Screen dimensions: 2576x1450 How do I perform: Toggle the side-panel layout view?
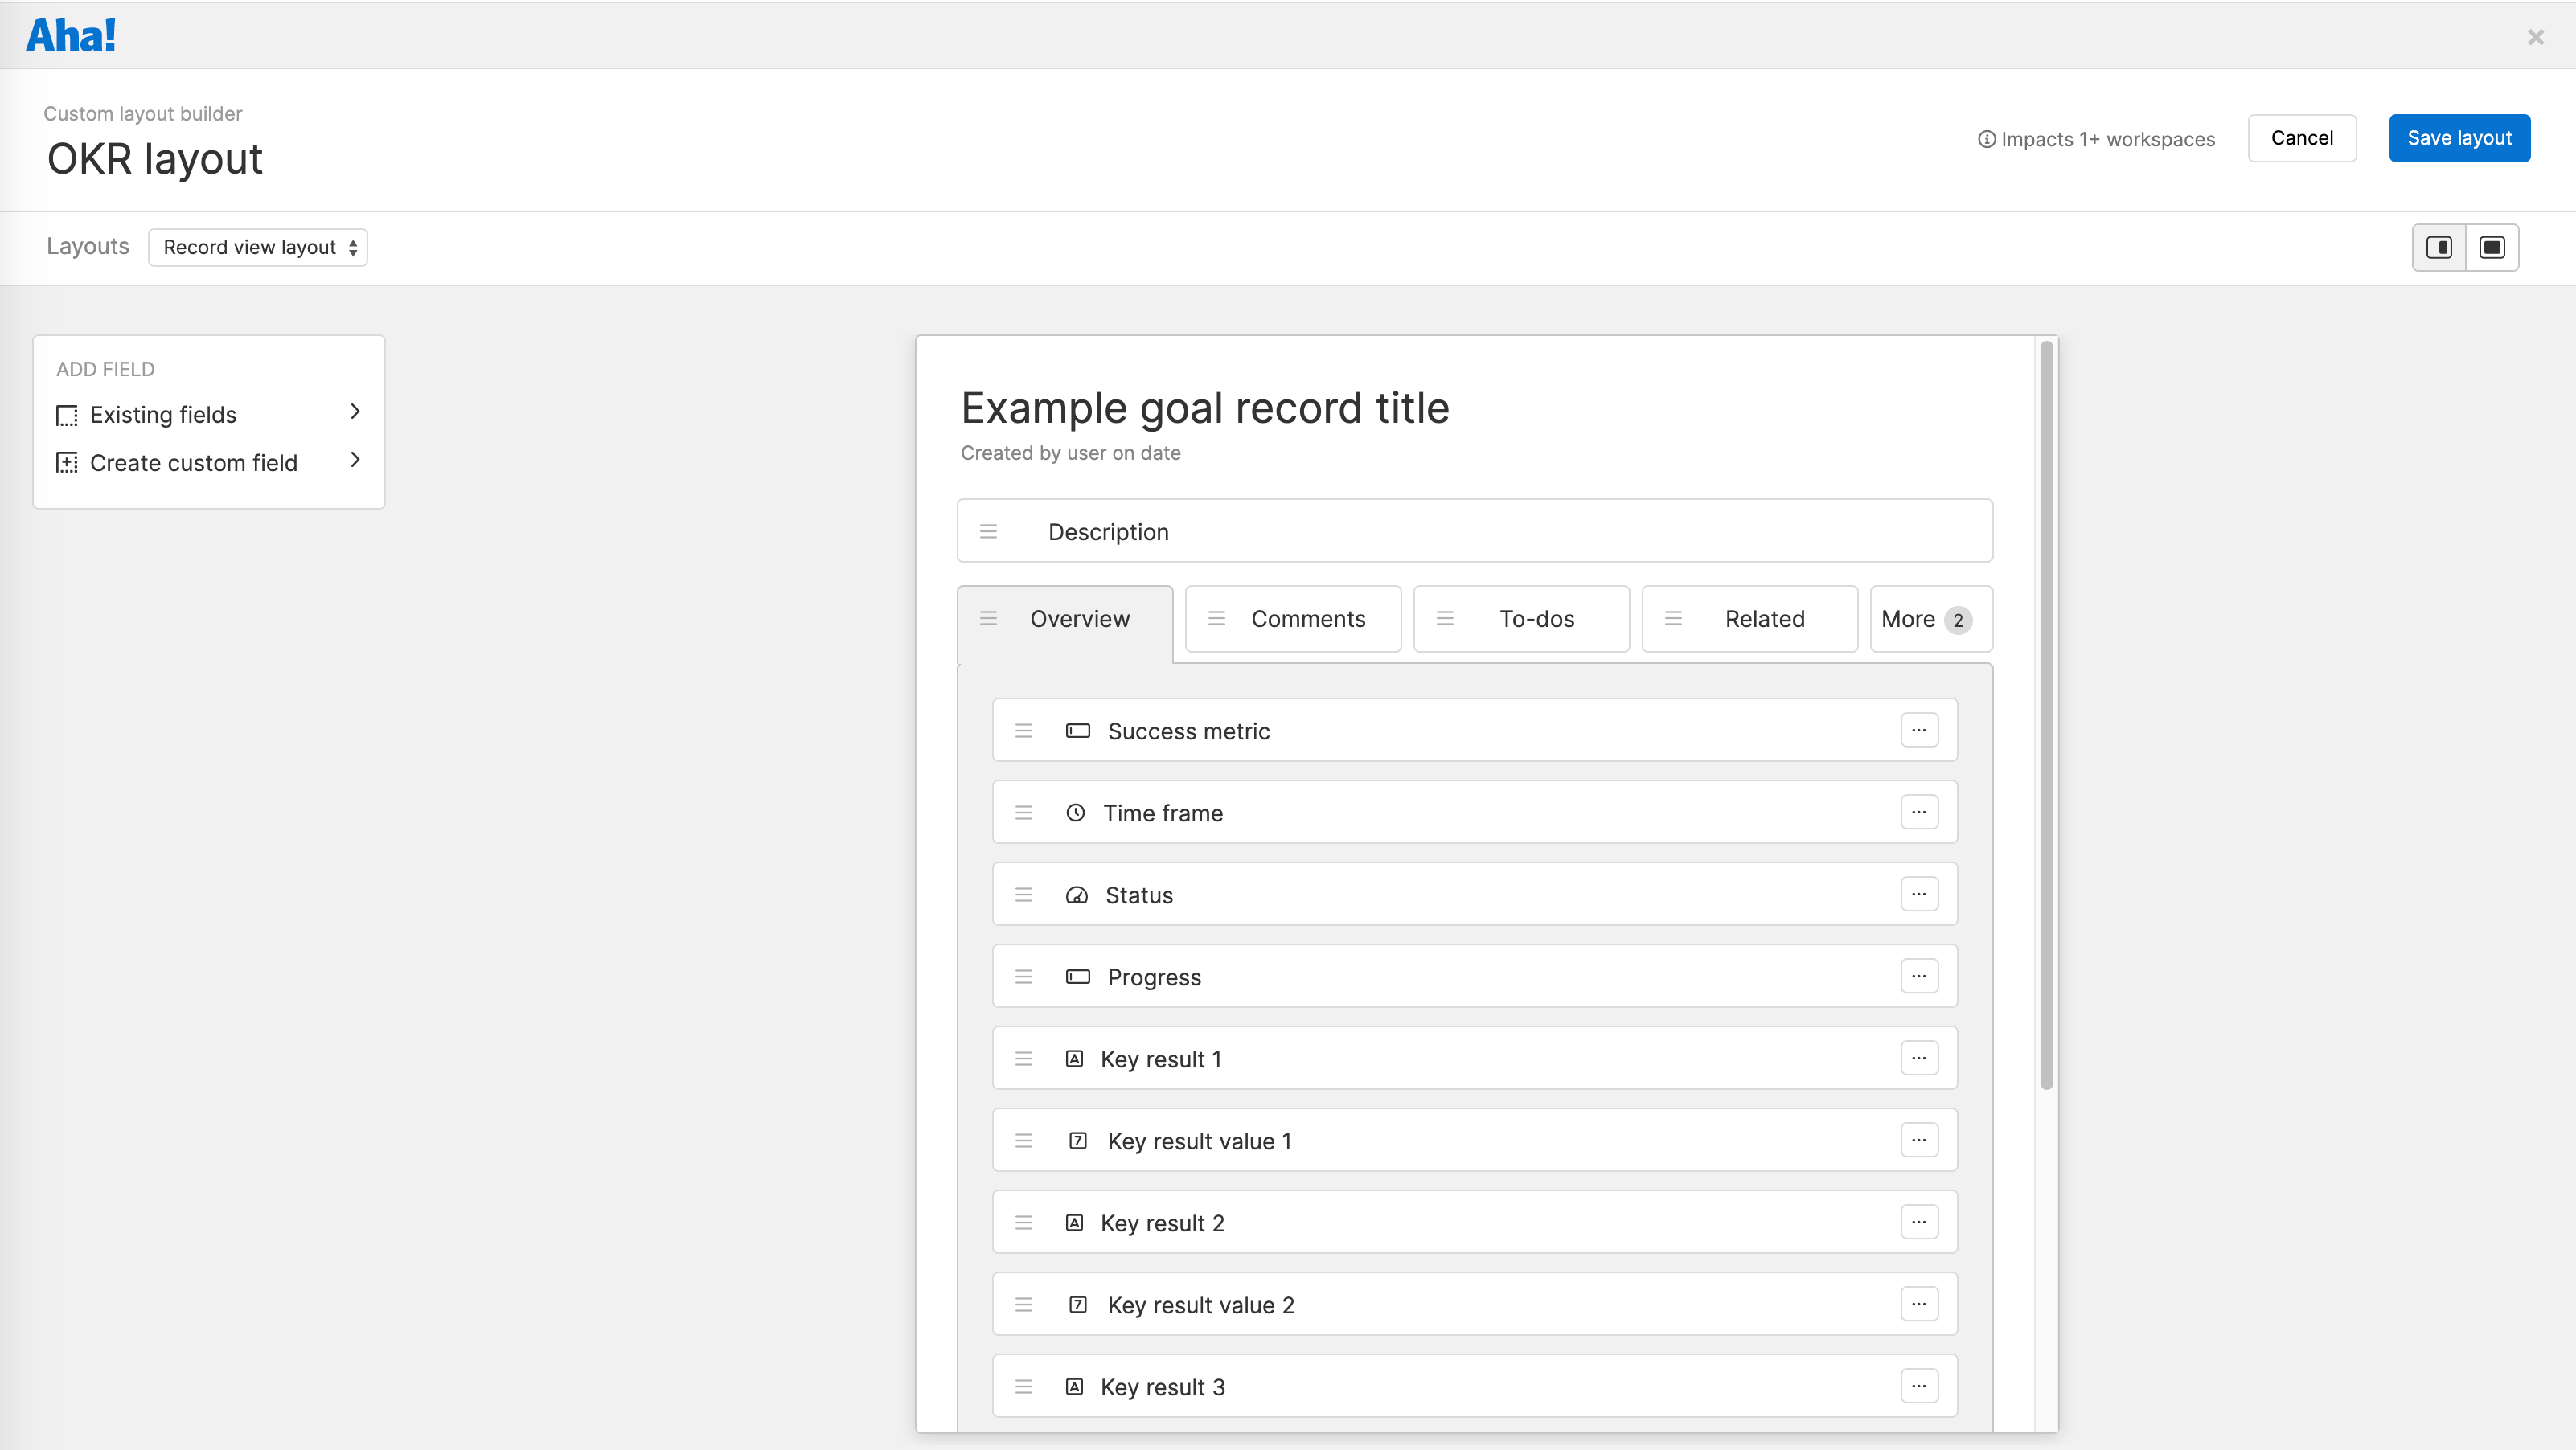tap(2439, 247)
